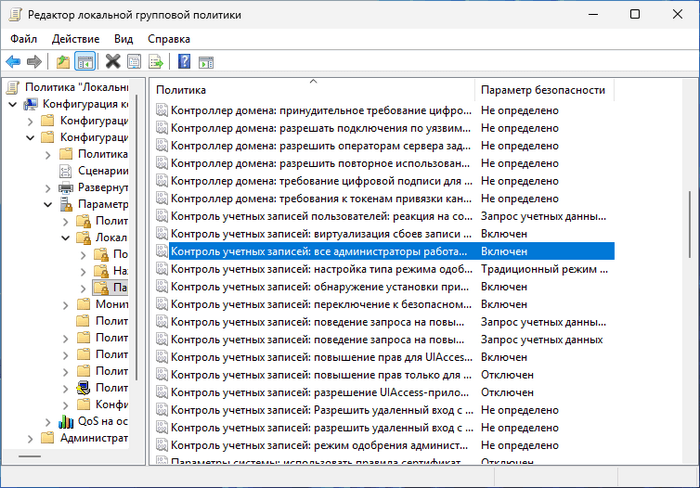Screen dimensions: 700x488
Task: Select 'реакция на со...' policy row
Action: (x=383, y=216)
